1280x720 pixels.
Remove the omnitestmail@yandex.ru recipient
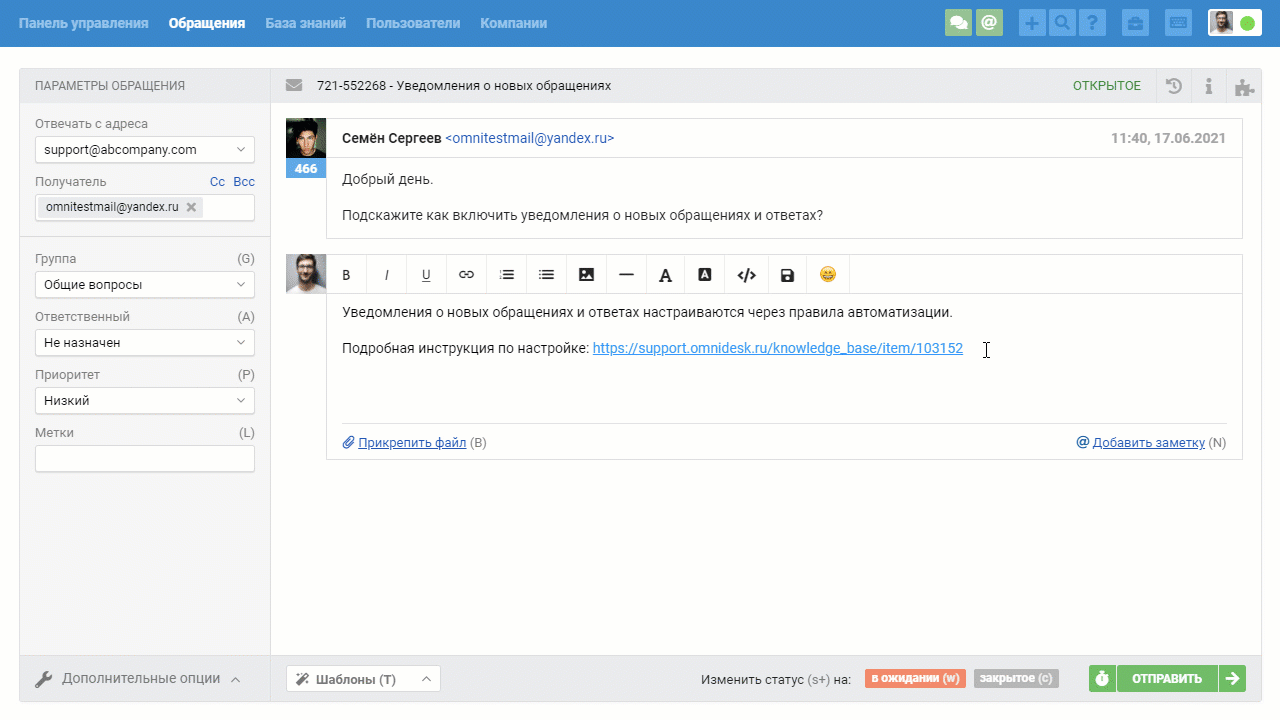(x=191, y=206)
